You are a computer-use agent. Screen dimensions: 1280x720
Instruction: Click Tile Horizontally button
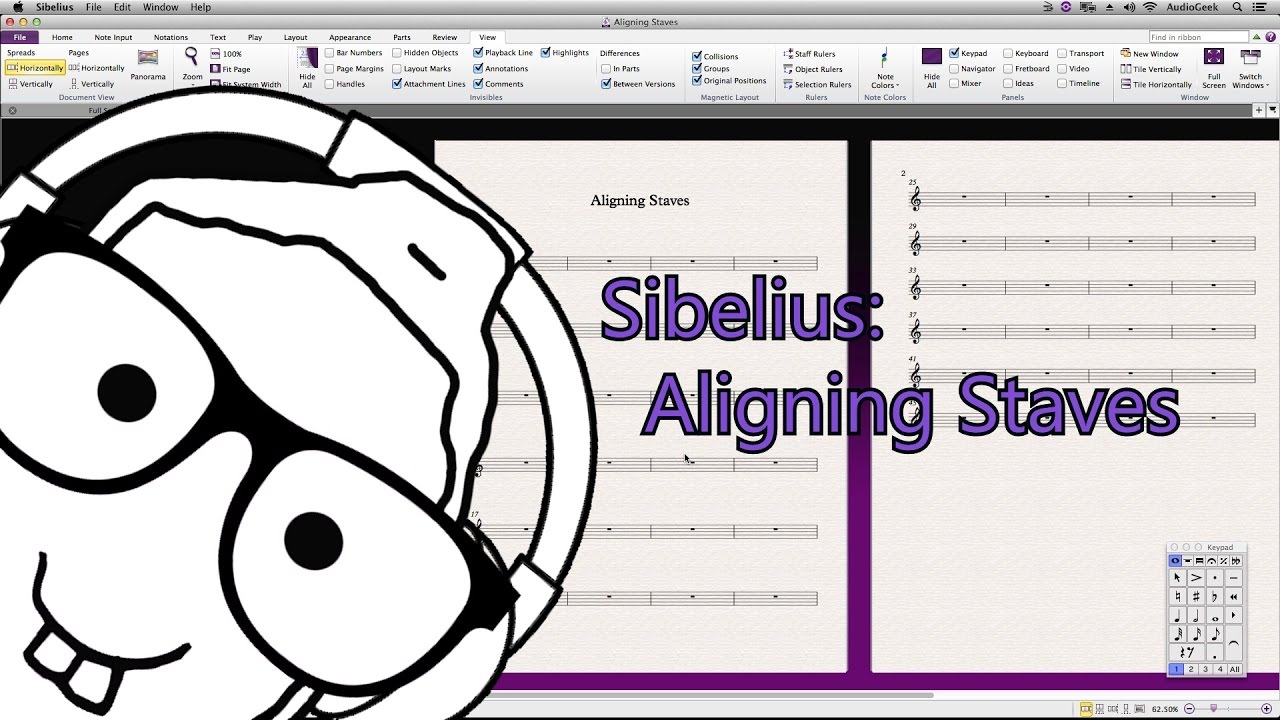1156,85
